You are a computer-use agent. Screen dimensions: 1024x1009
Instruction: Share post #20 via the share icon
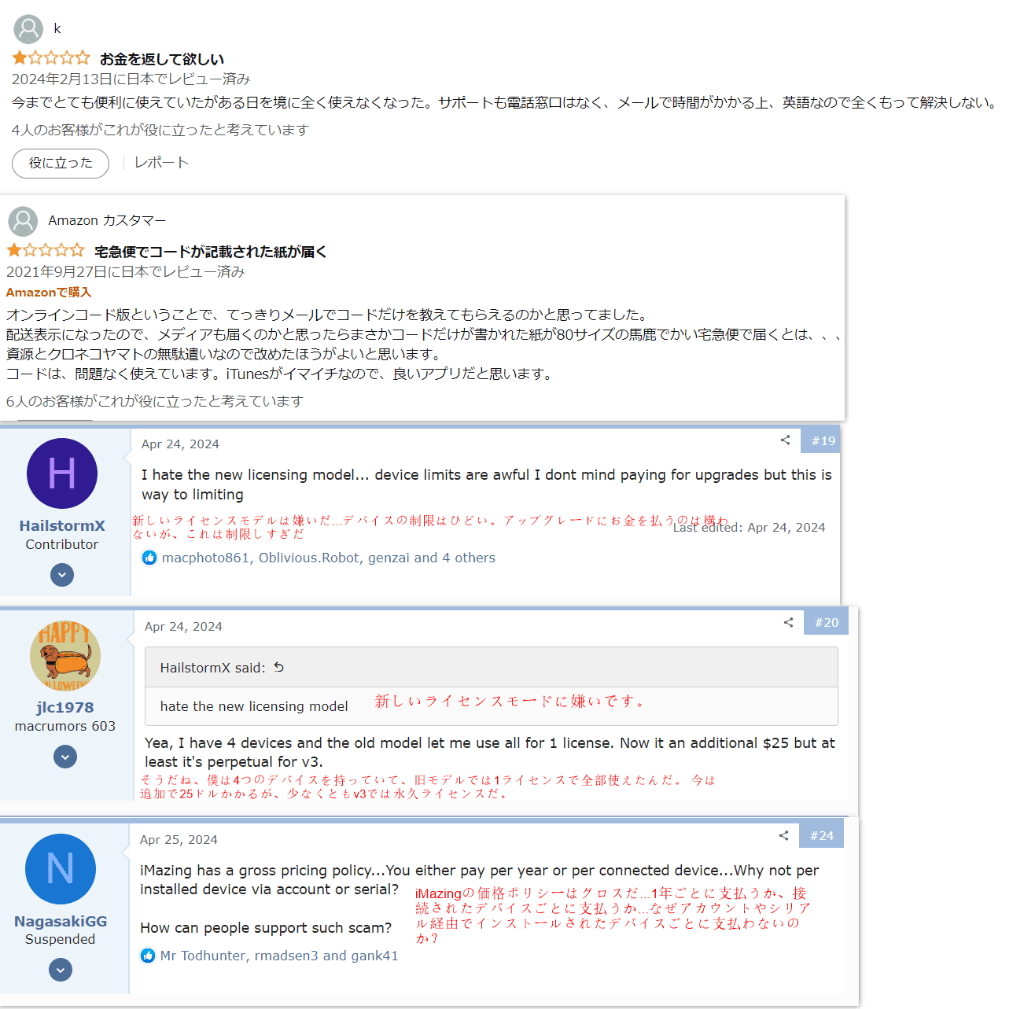[x=788, y=622]
